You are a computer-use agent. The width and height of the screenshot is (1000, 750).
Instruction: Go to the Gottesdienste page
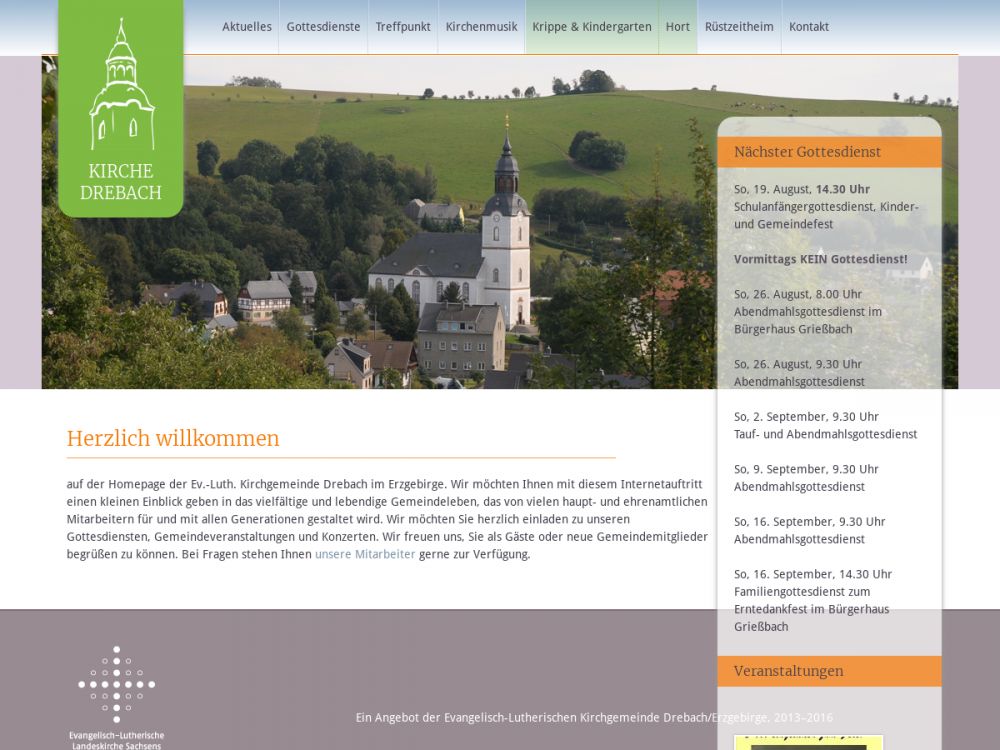(x=323, y=27)
